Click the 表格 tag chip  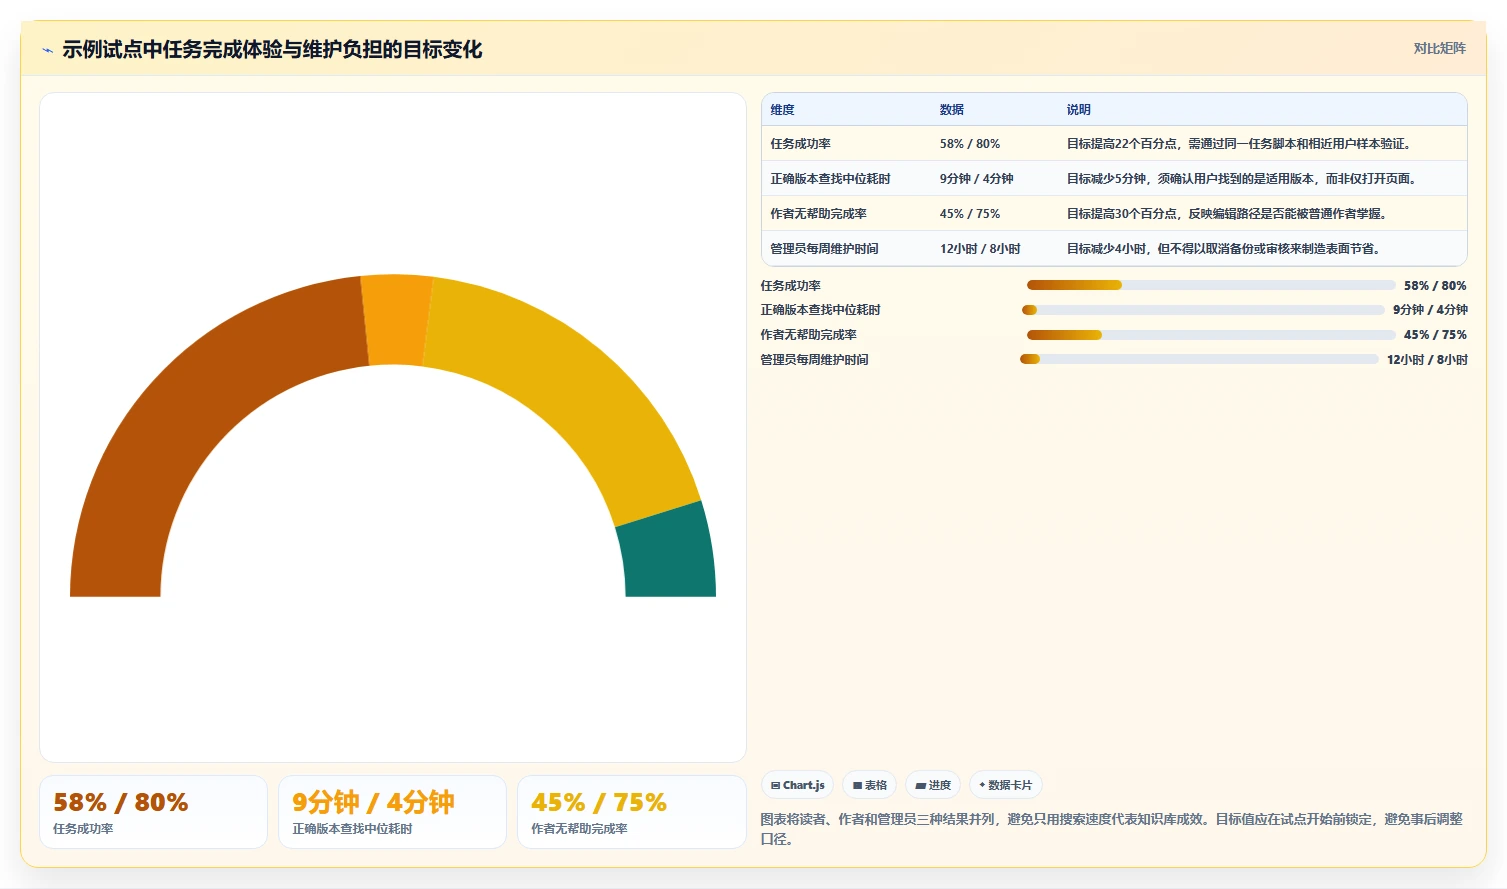tap(869, 785)
